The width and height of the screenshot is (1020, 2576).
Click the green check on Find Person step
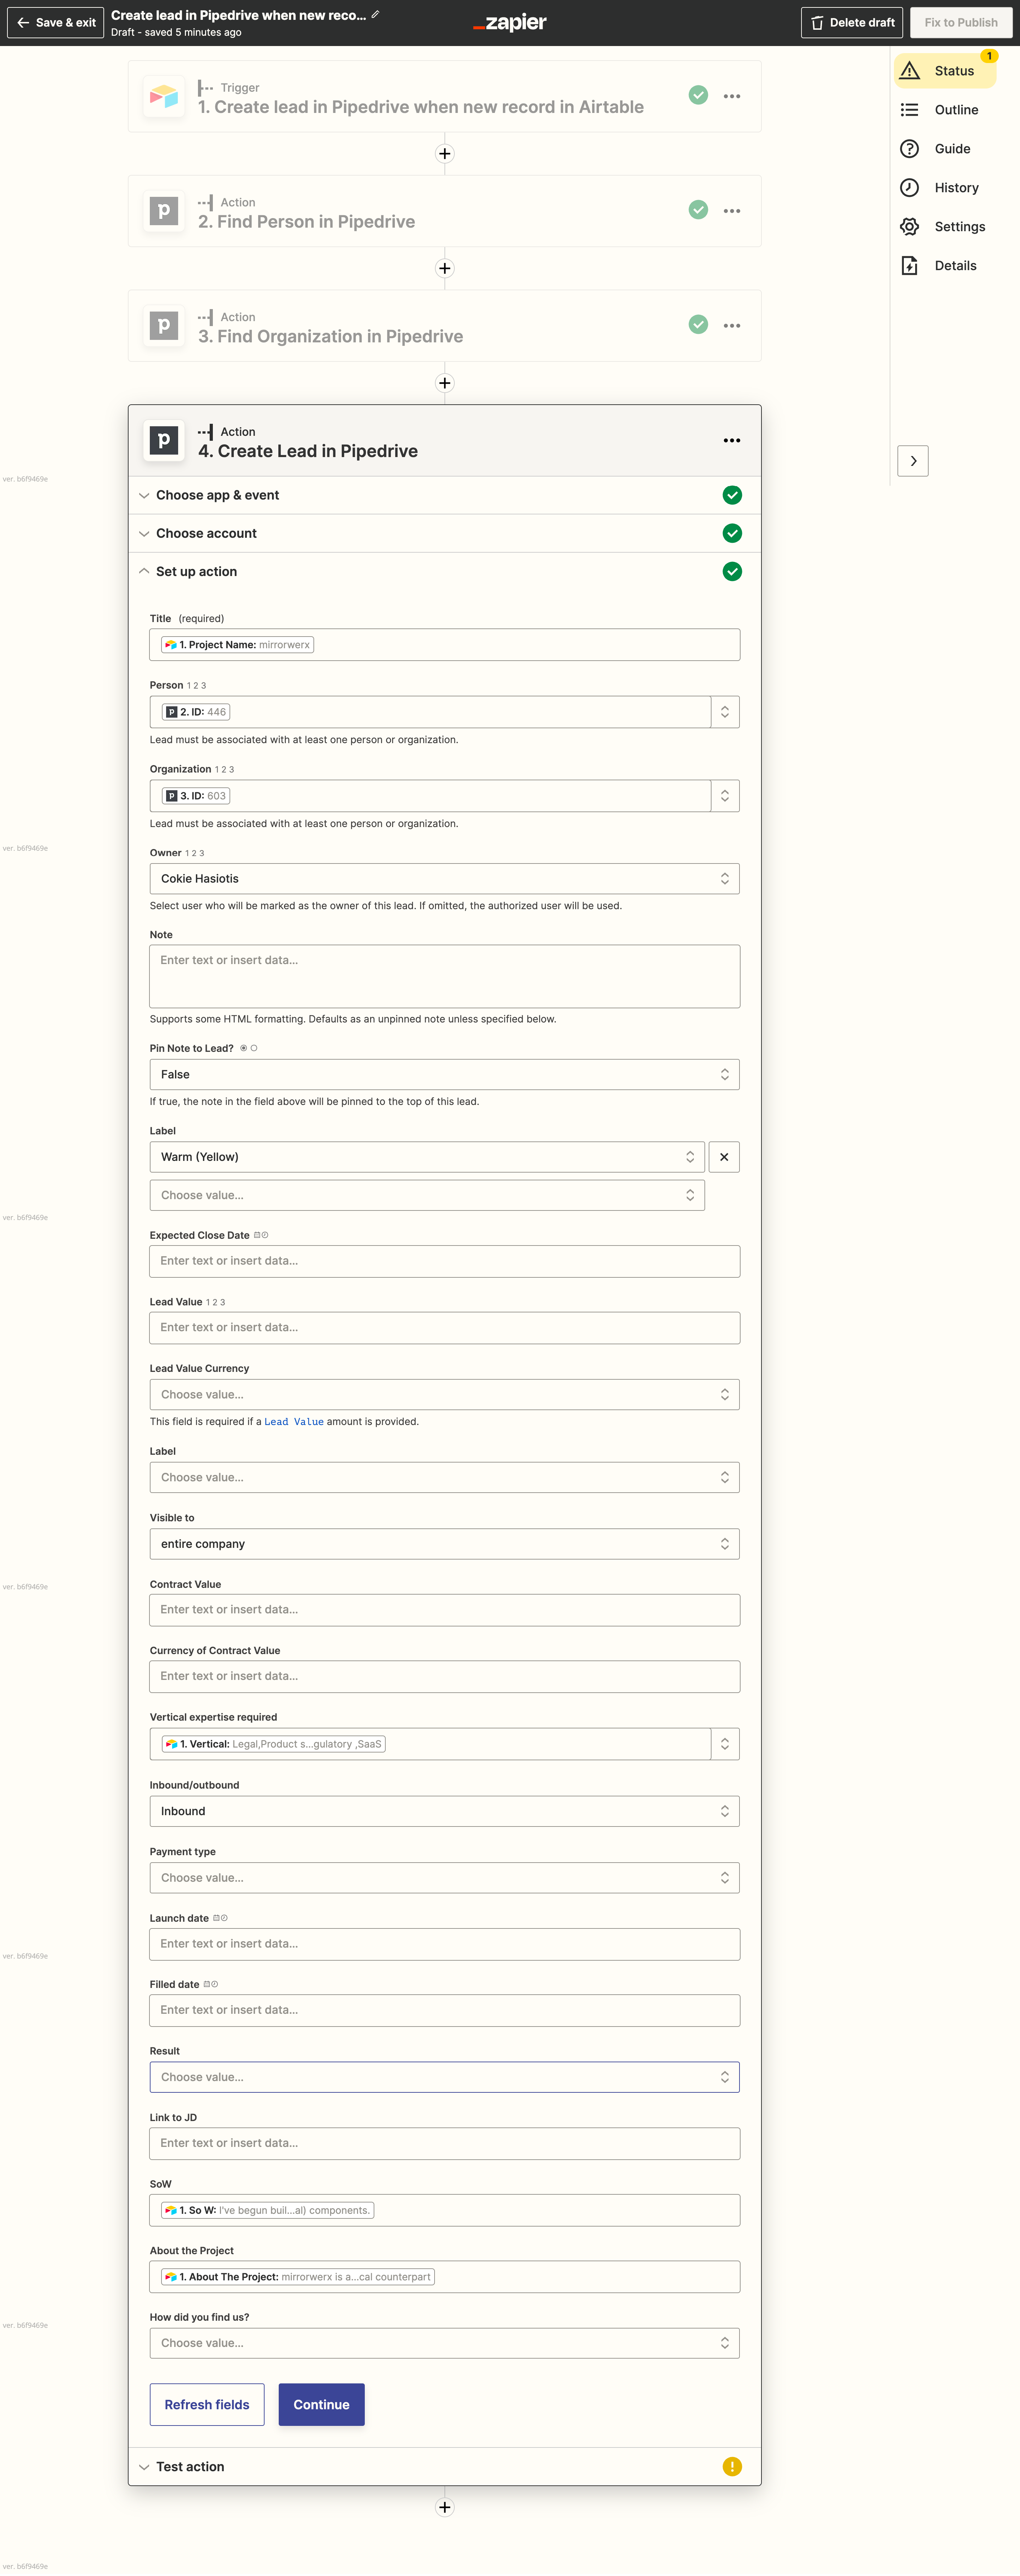coord(698,210)
